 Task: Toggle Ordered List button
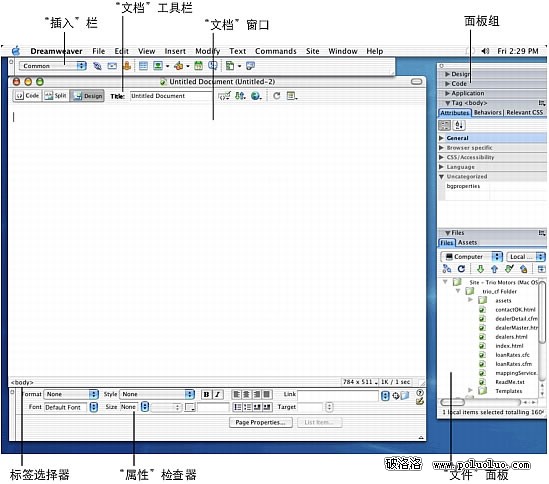point(247,407)
